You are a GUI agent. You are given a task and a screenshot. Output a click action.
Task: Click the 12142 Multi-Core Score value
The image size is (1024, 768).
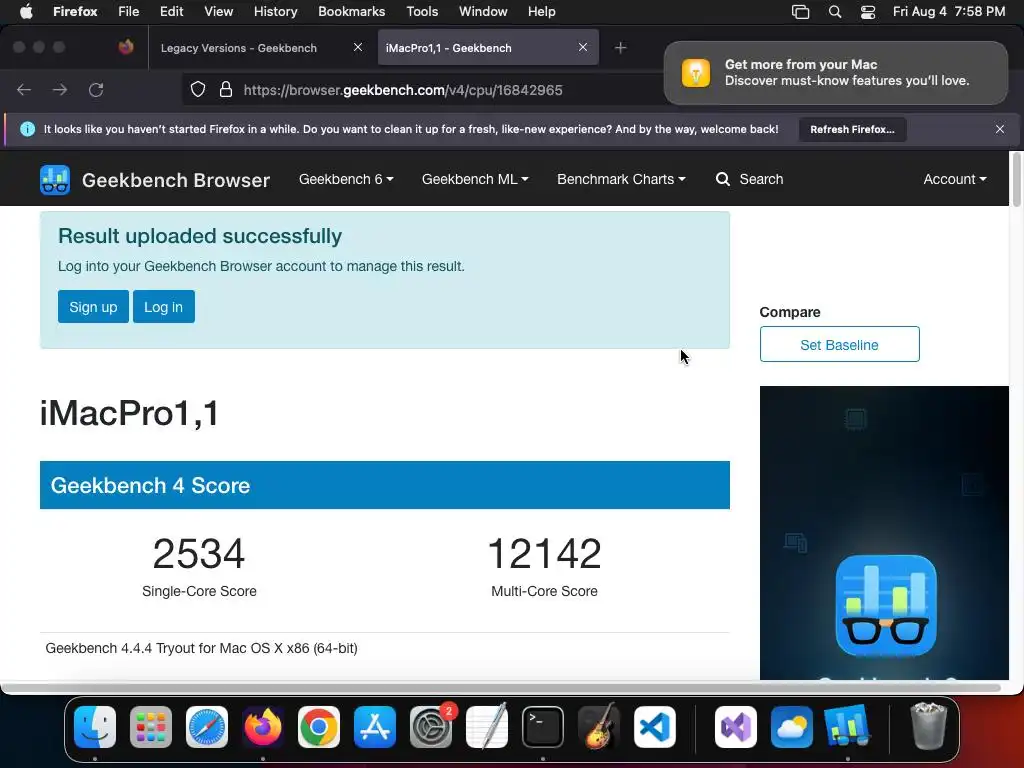coord(544,553)
